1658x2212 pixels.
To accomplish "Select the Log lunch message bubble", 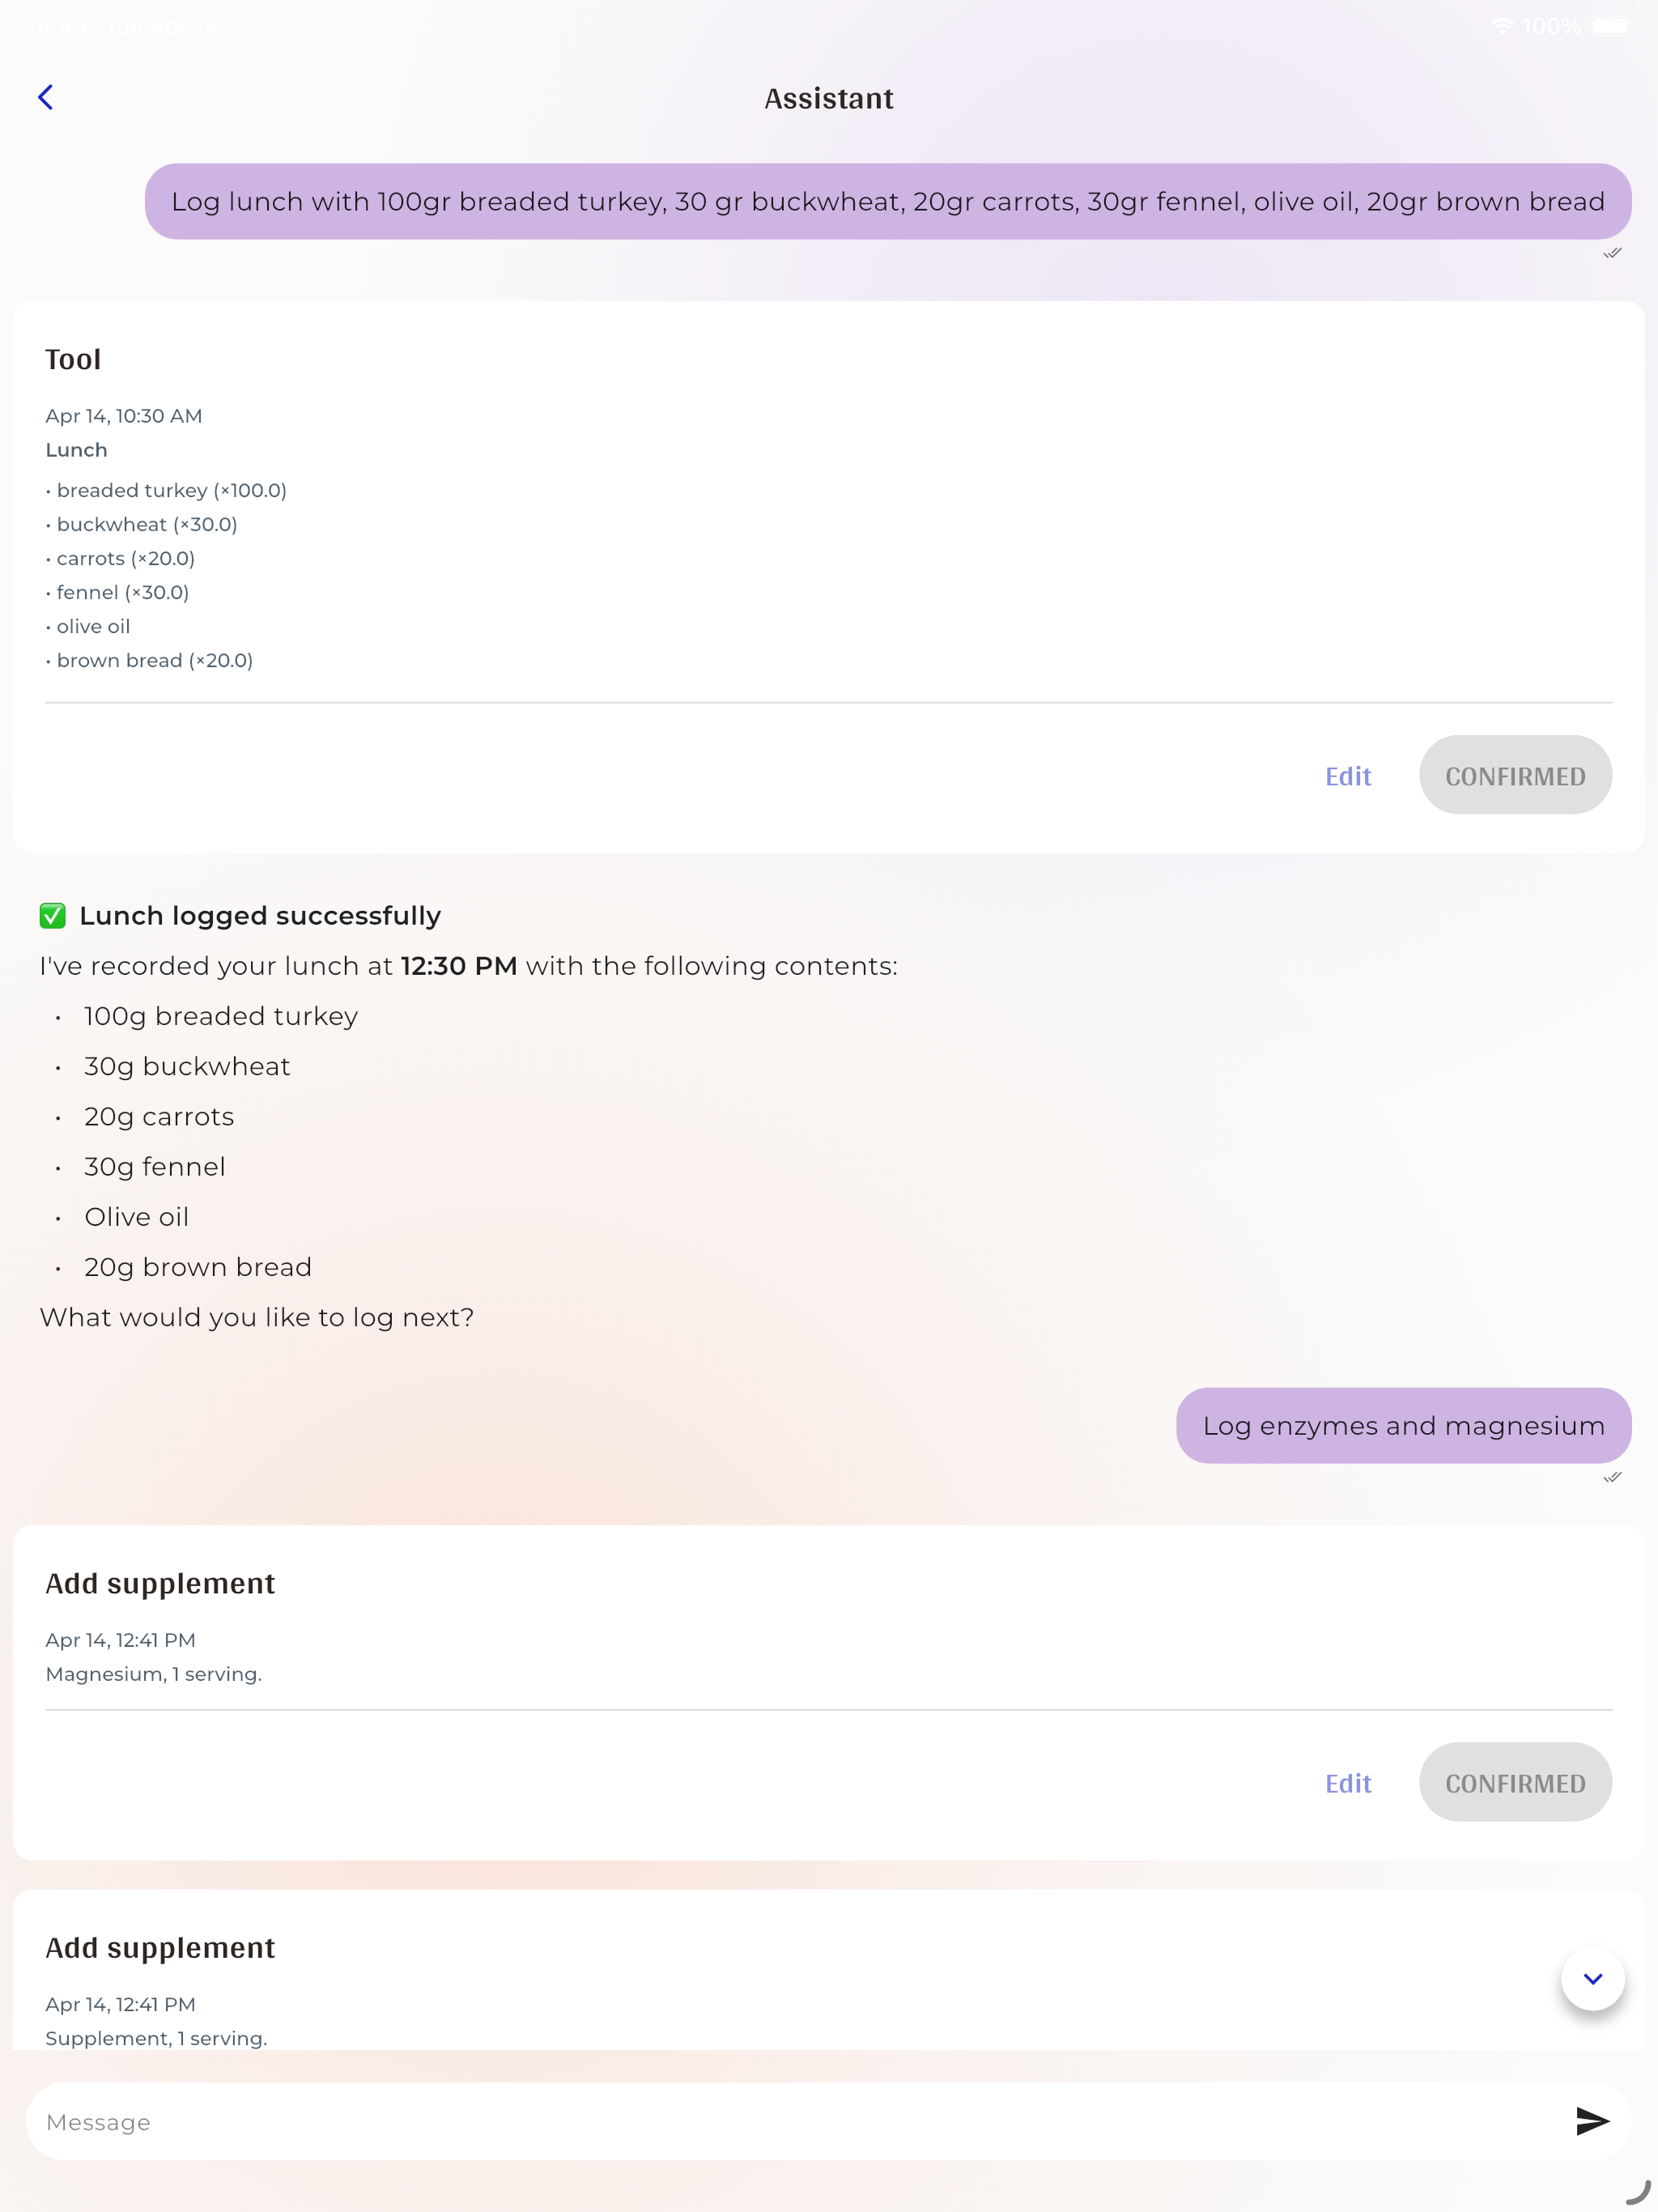I will click(888, 201).
